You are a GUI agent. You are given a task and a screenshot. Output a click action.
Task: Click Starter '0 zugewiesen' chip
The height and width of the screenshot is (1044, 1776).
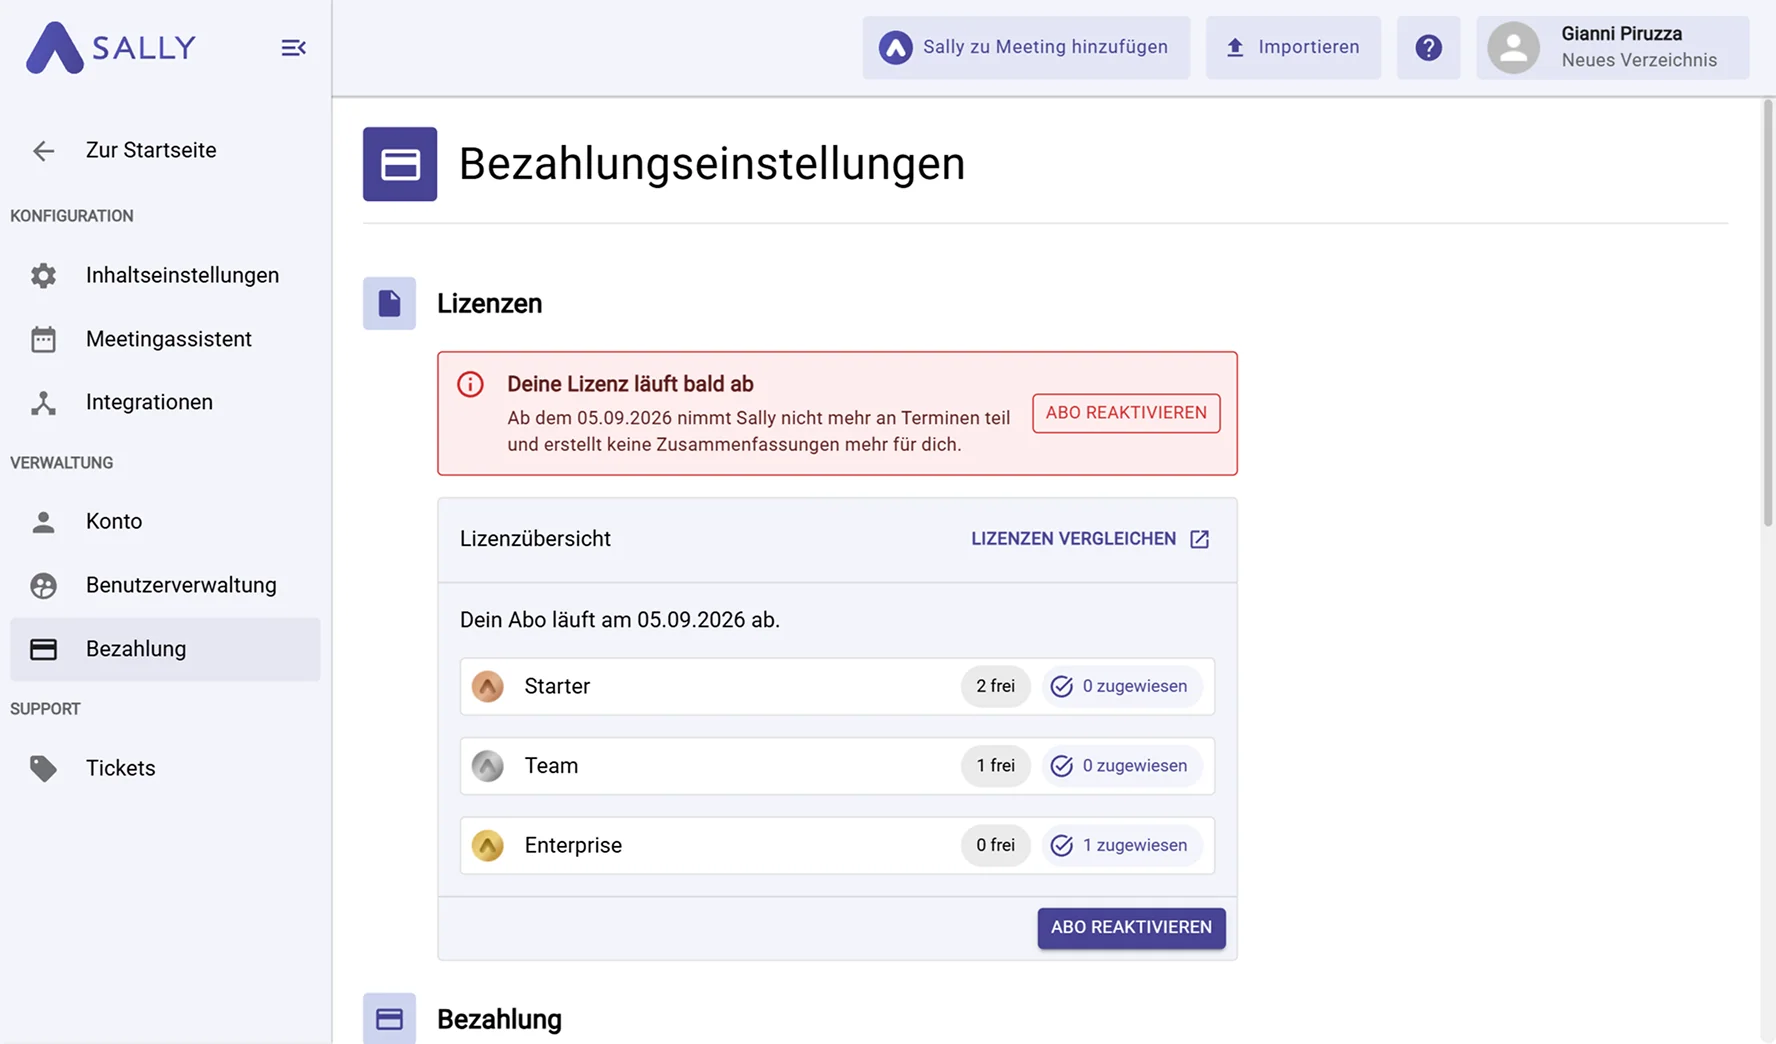[x=1122, y=687]
